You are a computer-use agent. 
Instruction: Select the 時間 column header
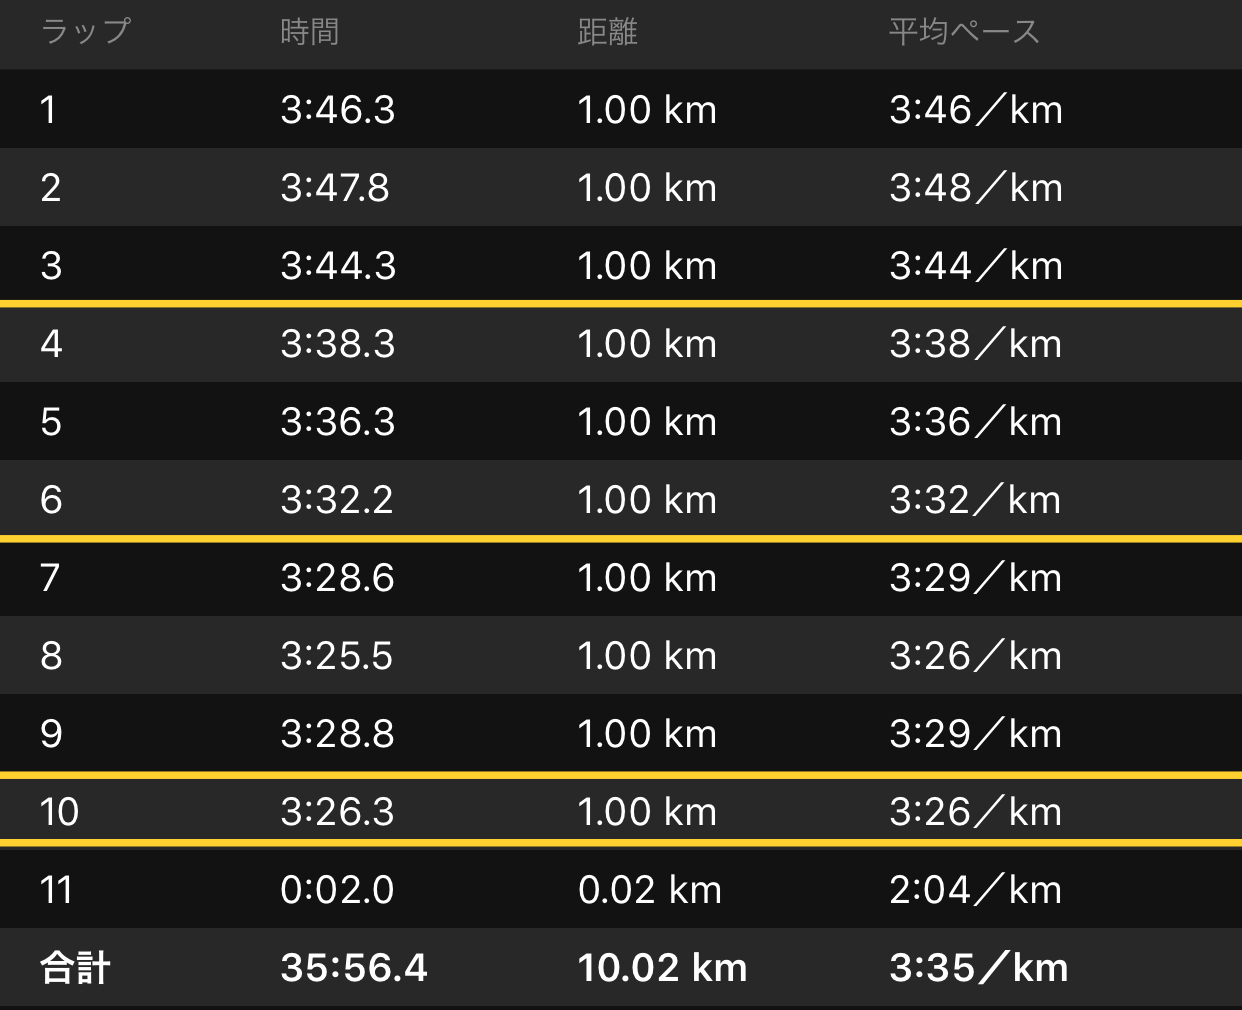pos(309,32)
